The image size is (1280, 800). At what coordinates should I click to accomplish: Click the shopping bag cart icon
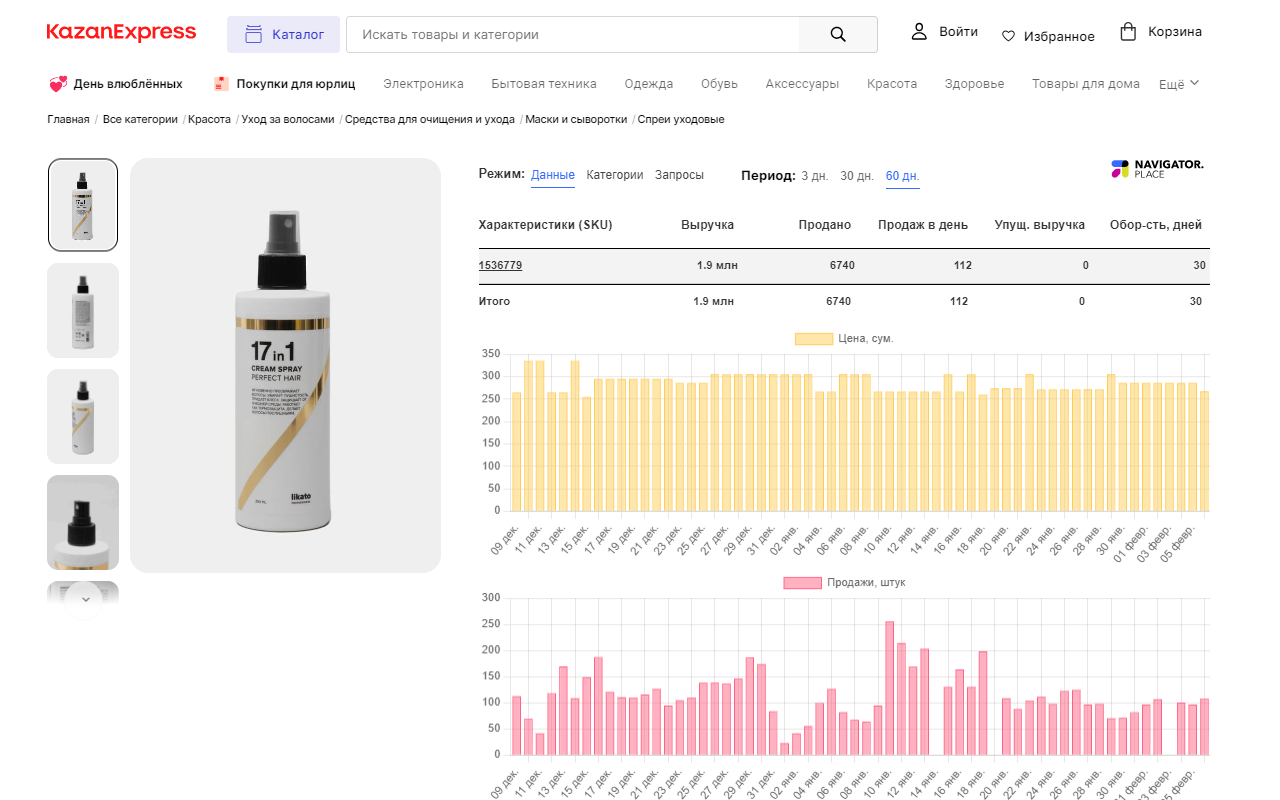[x=1128, y=32]
